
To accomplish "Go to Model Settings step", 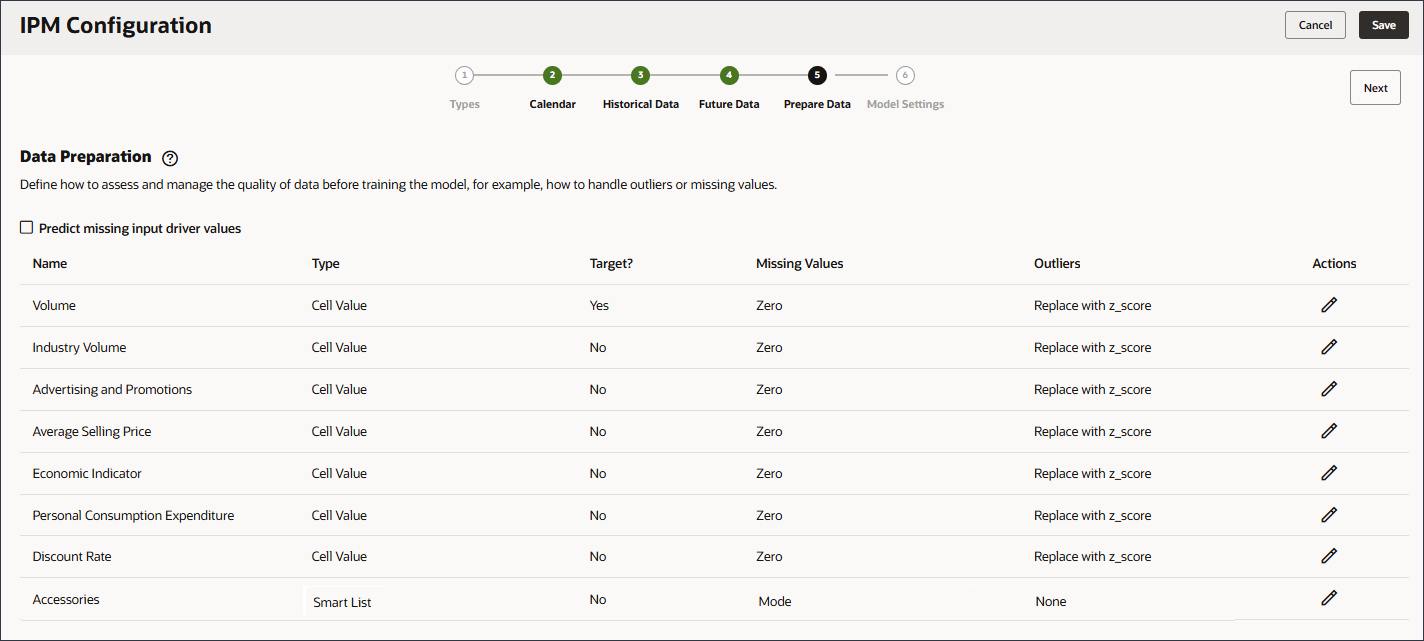I will tap(905, 76).
